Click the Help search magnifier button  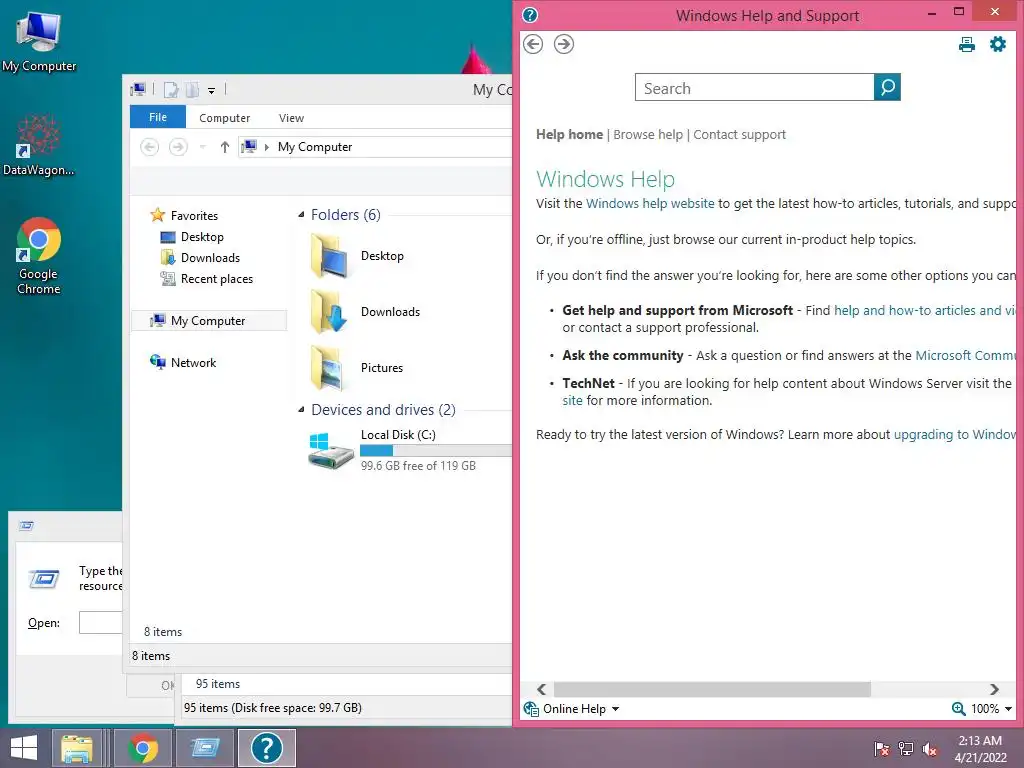887,87
